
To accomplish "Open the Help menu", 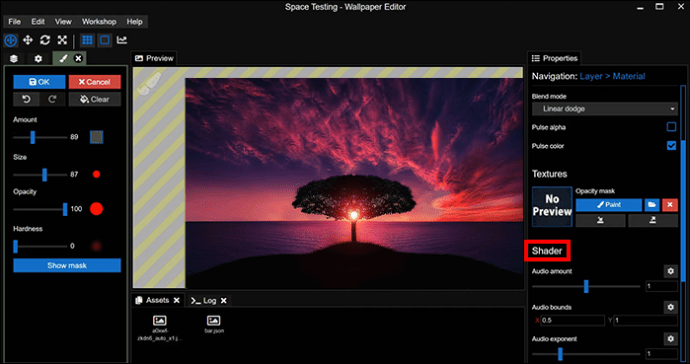I will 134,22.
